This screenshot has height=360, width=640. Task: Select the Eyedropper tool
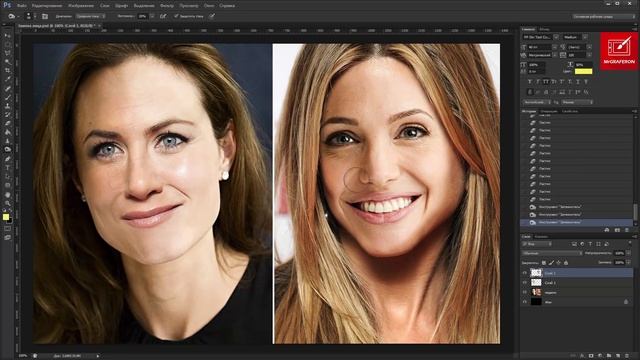(7, 79)
